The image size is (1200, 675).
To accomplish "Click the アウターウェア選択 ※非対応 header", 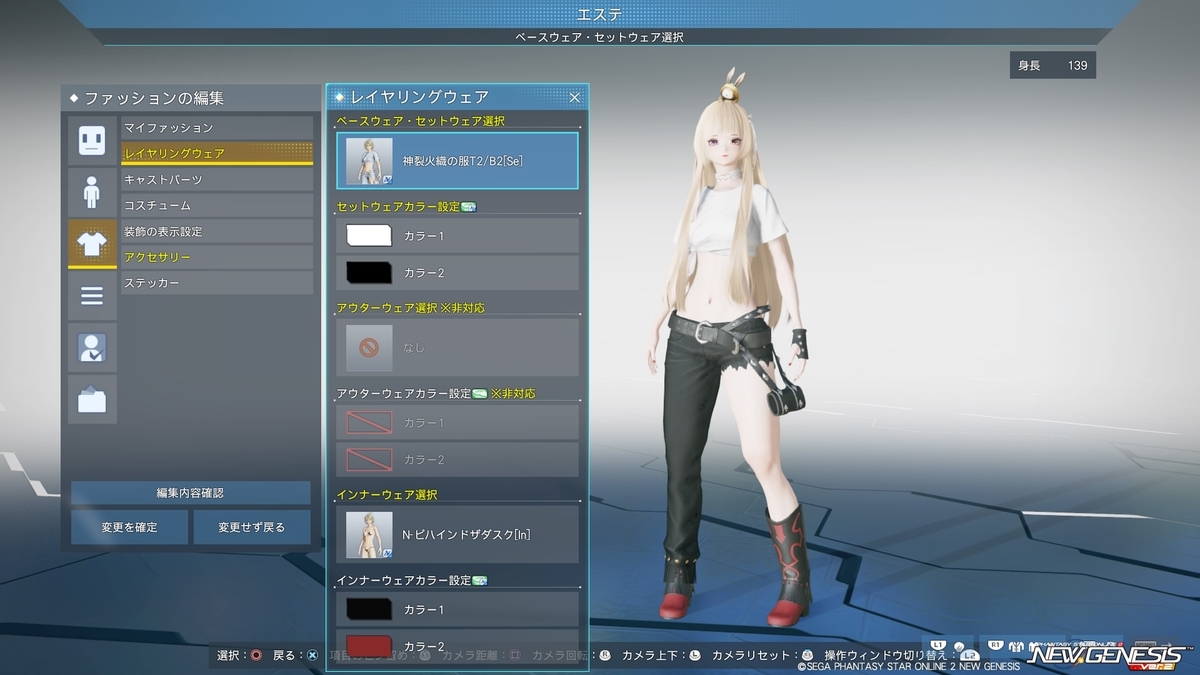I will click(x=411, y=308).
